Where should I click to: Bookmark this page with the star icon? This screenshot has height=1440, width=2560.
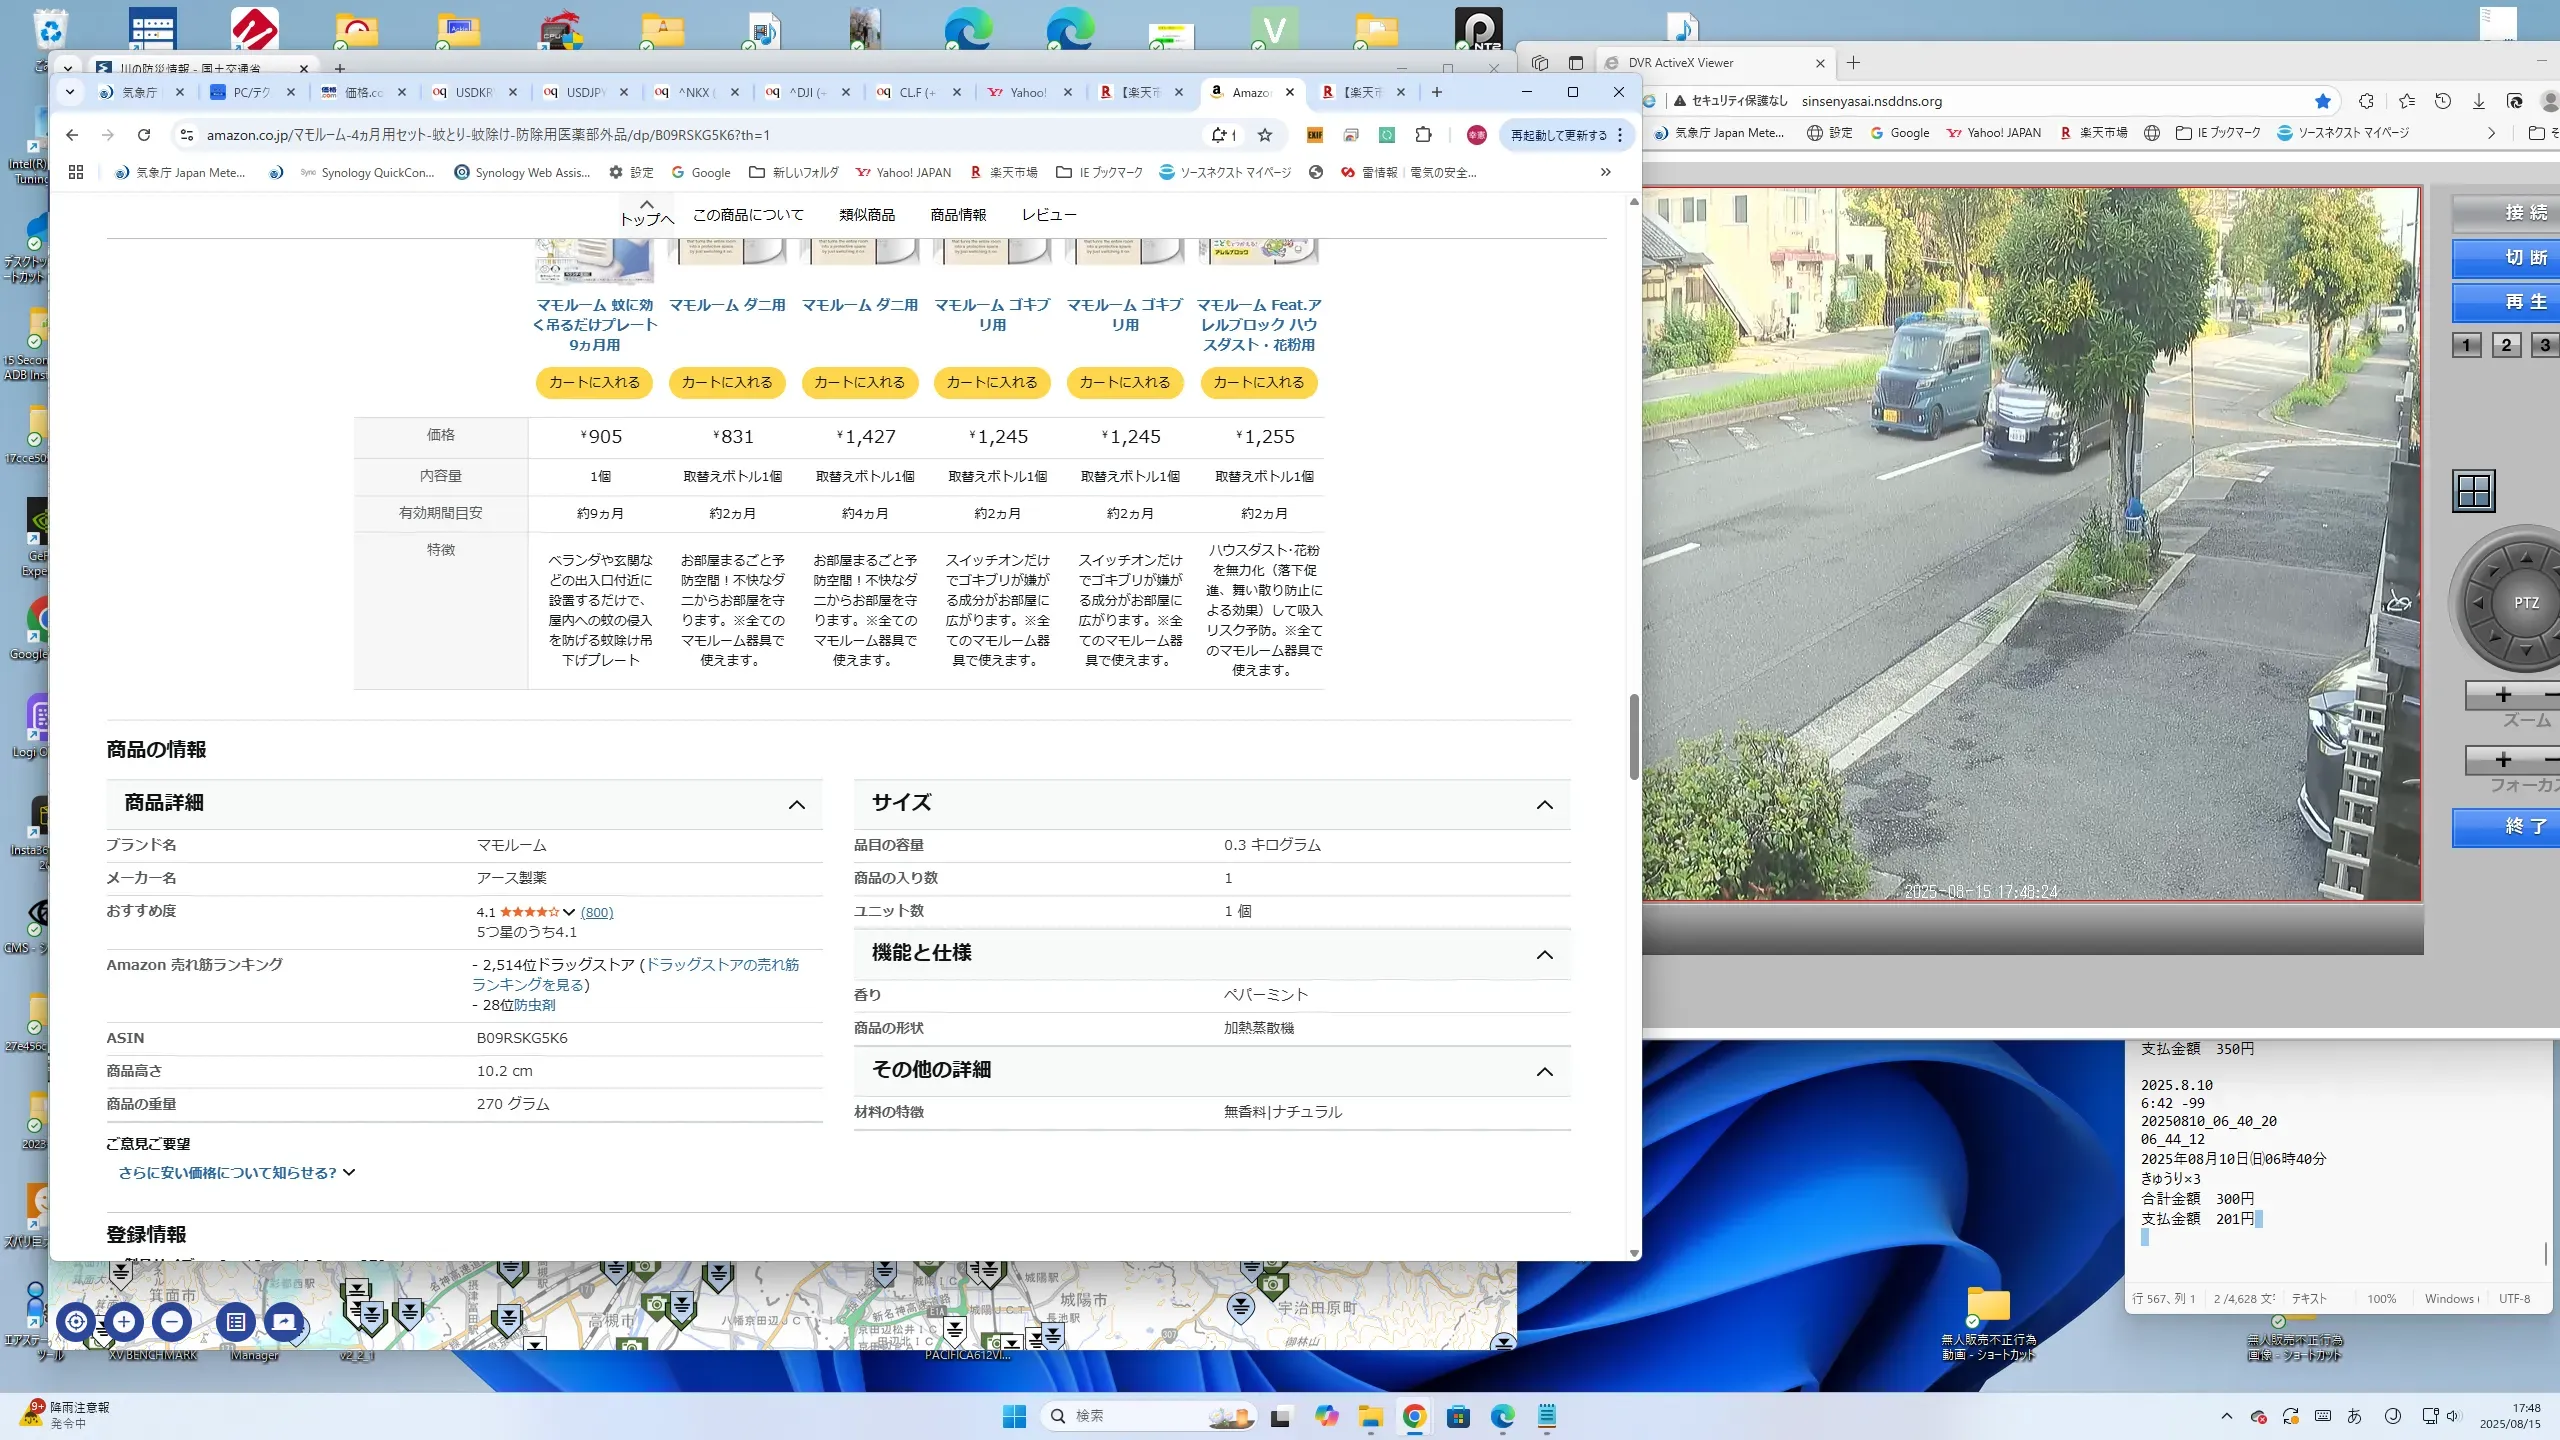point(1265,135)
